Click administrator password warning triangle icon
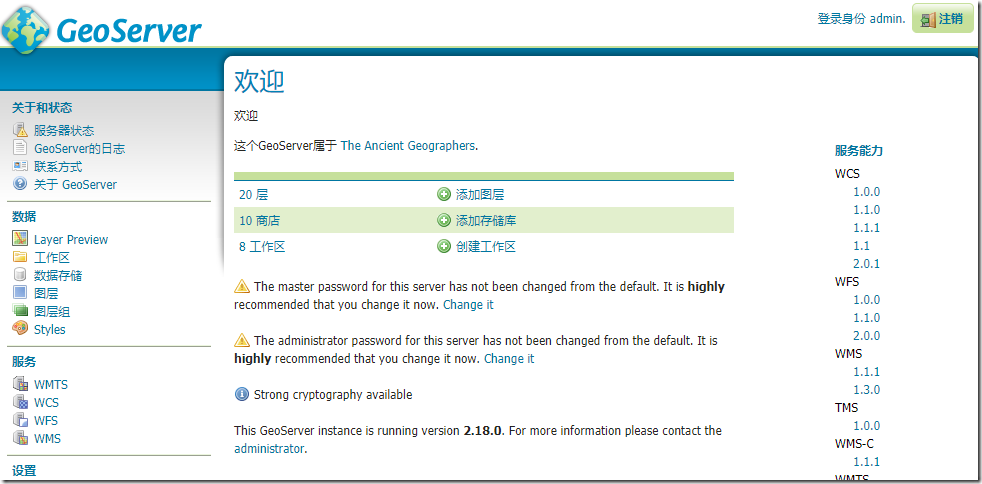Viewport: 982px width, 484px height. click(242, 341)
